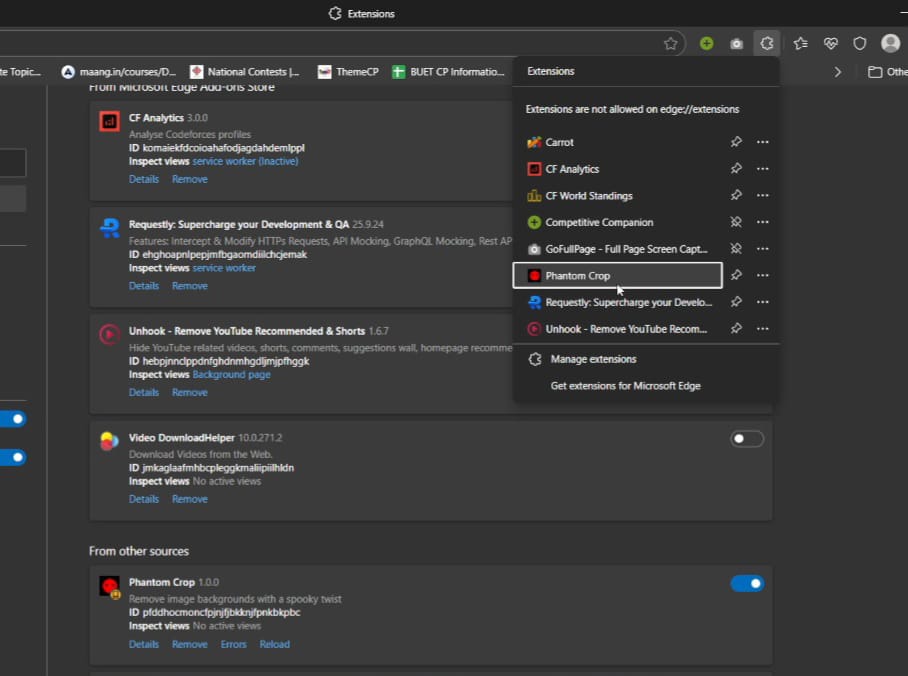Click GoFullPage camera icon in toolbar
The width and height of the screenshot is (908, 676).
coord(736,43)
